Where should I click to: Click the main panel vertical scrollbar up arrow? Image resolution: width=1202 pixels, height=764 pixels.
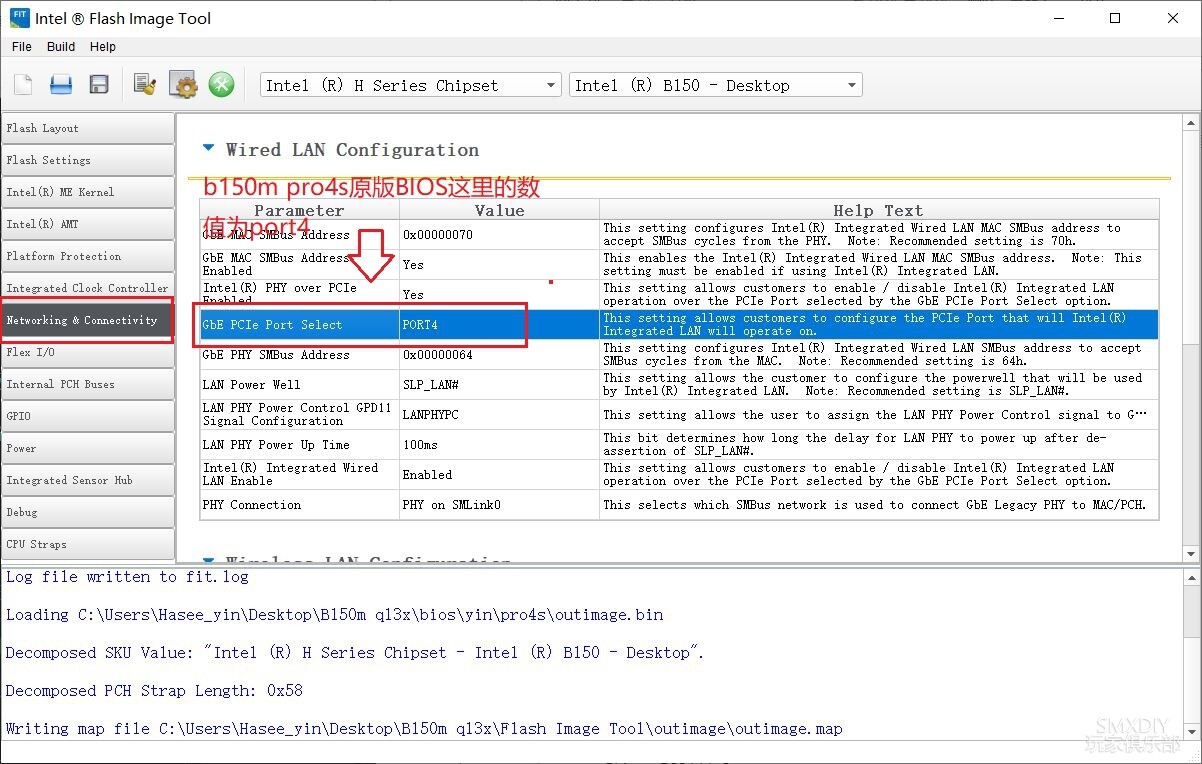point(1190,122)
